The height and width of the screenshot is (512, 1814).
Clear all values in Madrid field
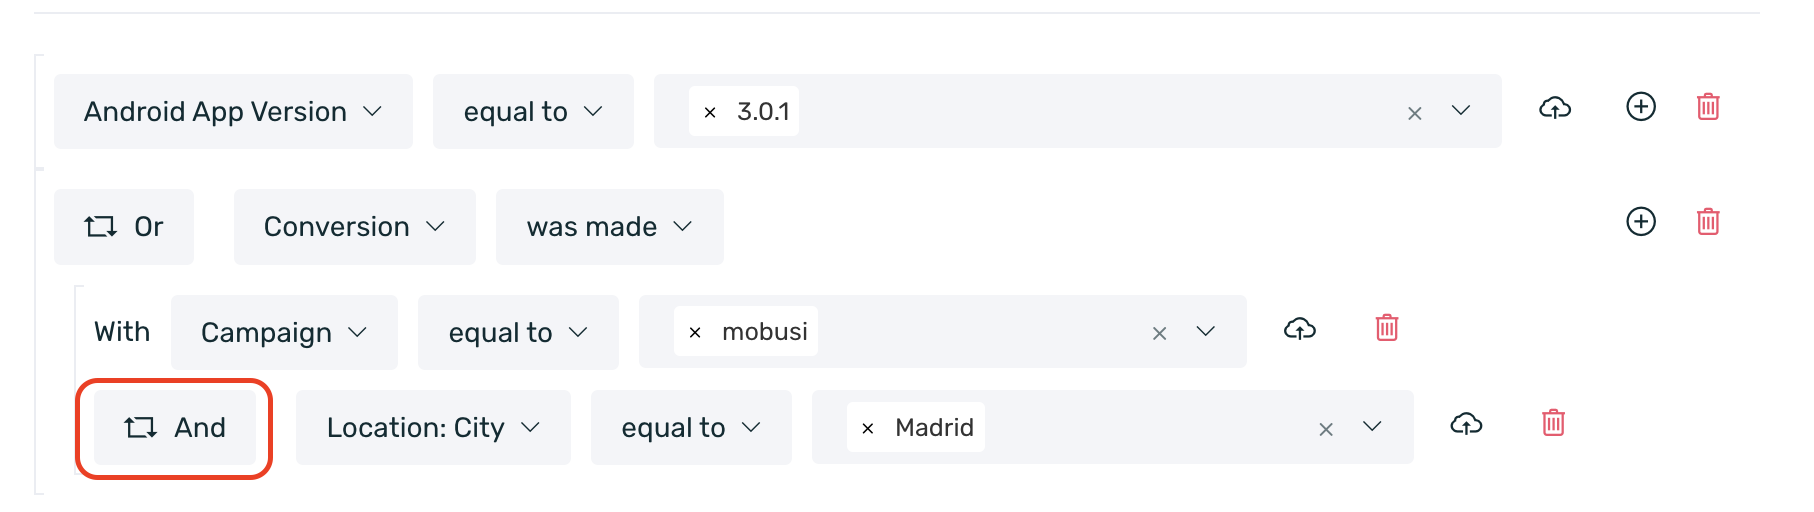1326,429
